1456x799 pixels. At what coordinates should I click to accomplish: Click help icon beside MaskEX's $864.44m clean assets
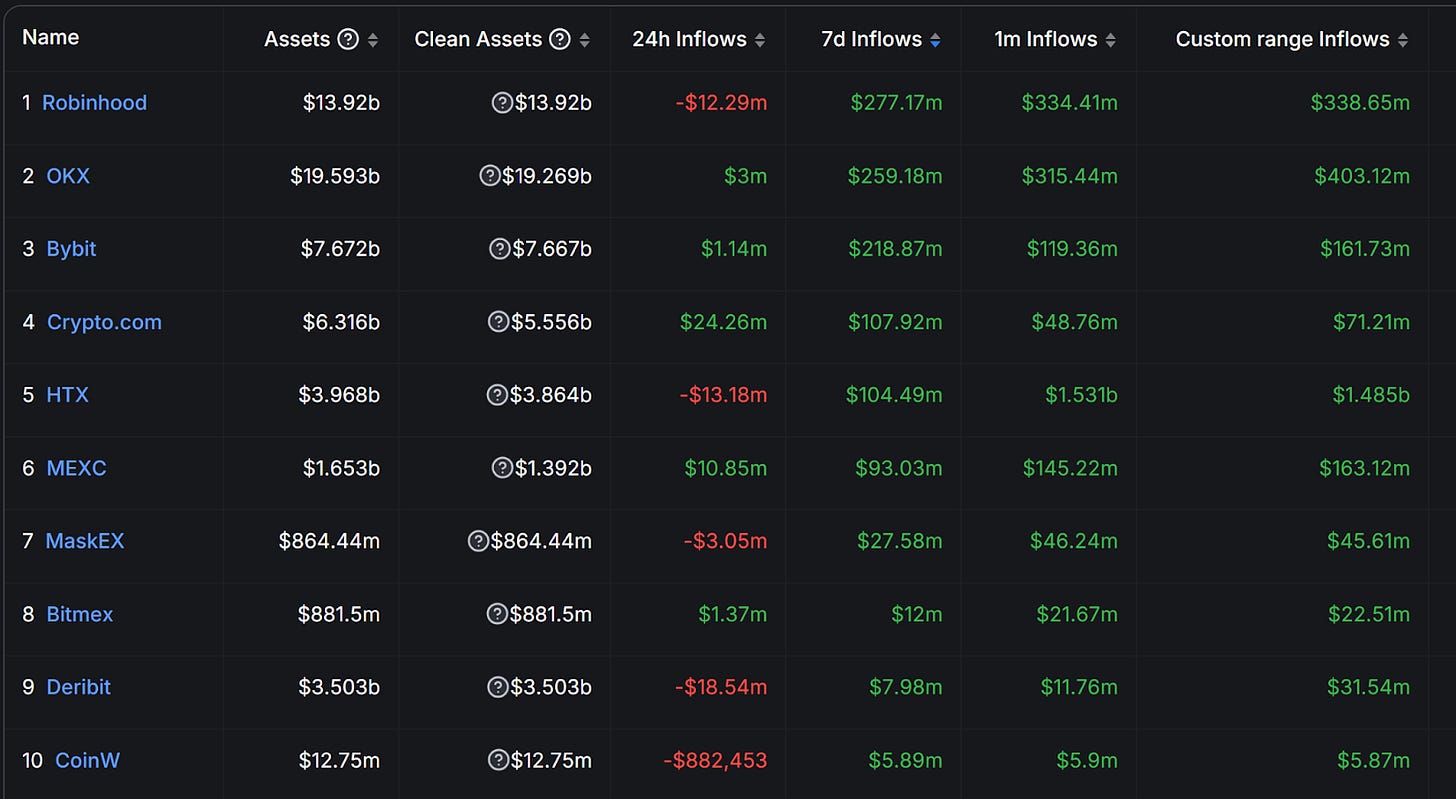point(478,540)
